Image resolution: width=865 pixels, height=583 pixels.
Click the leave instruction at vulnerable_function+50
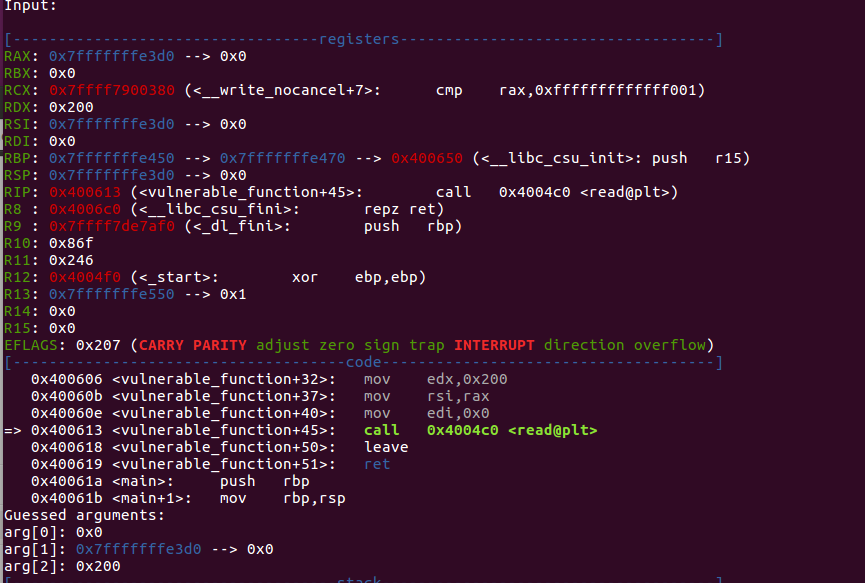[x=386, y=447]
